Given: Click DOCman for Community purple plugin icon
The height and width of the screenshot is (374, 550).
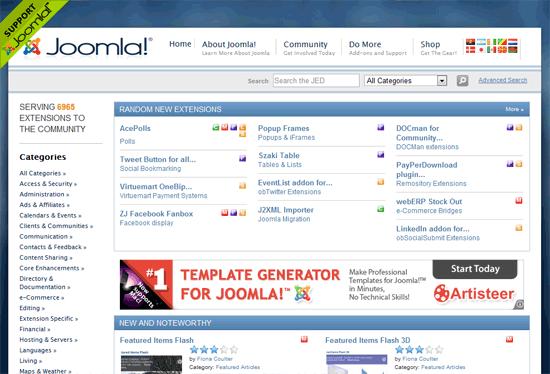Looking at the screenshot, I should point(510,127).
